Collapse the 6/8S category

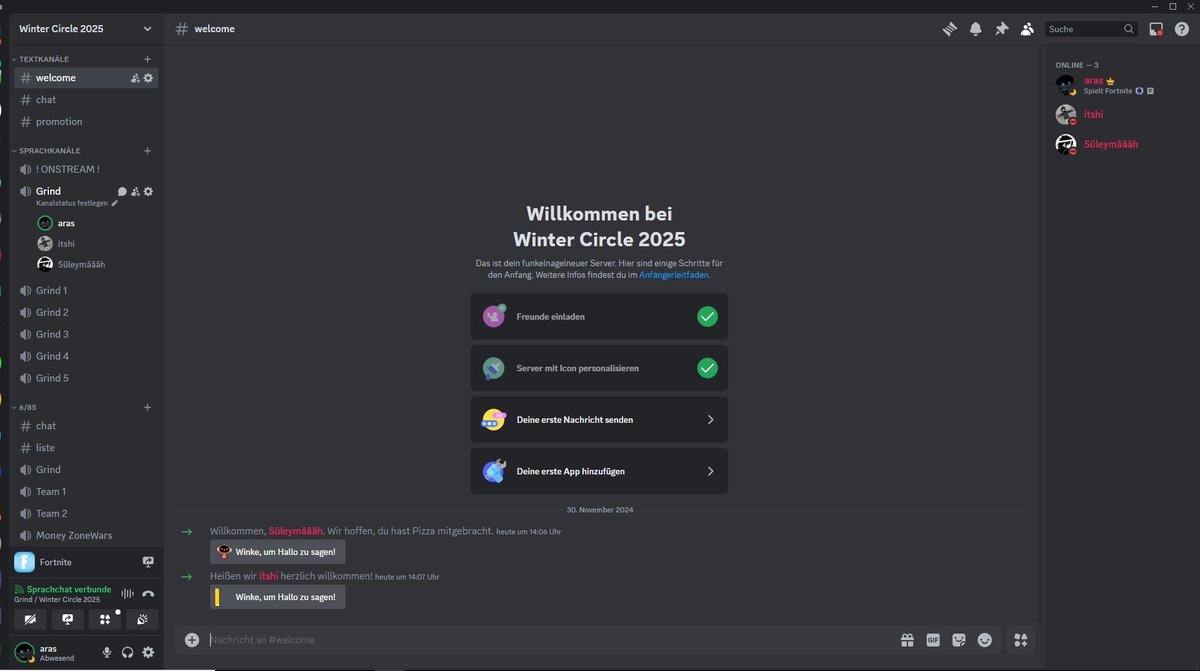click(x=27, y=408)
